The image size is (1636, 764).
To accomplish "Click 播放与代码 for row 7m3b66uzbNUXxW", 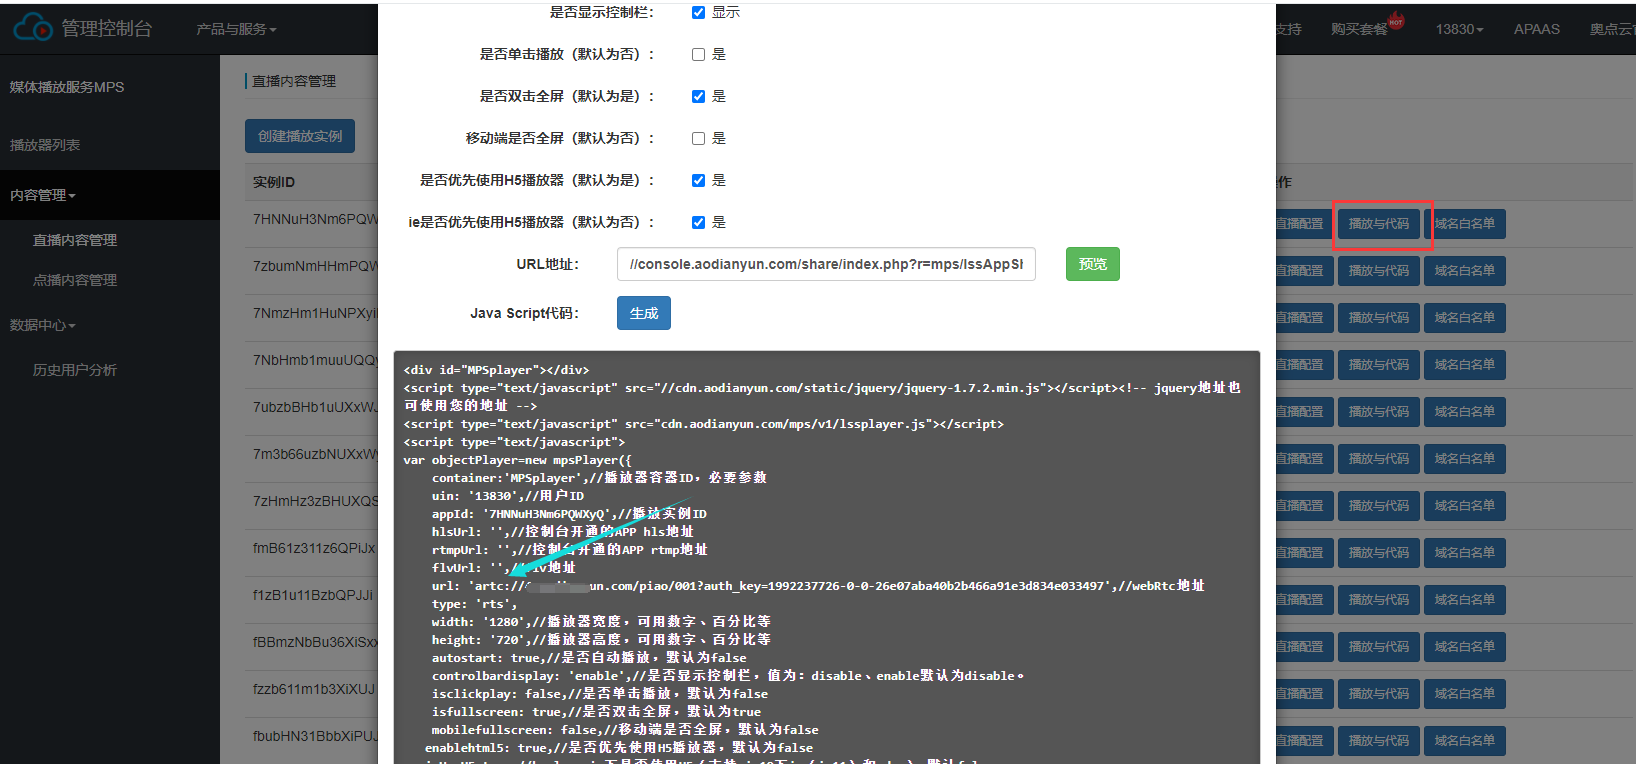I will (1379, 459).
